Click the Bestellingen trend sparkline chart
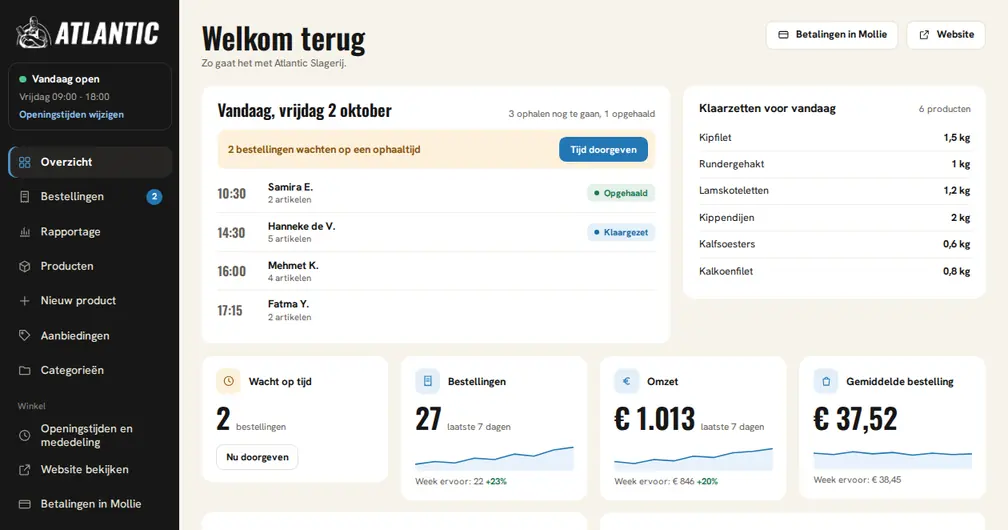1008x530 pixels. pyautogui.click(x=494, y=458)
